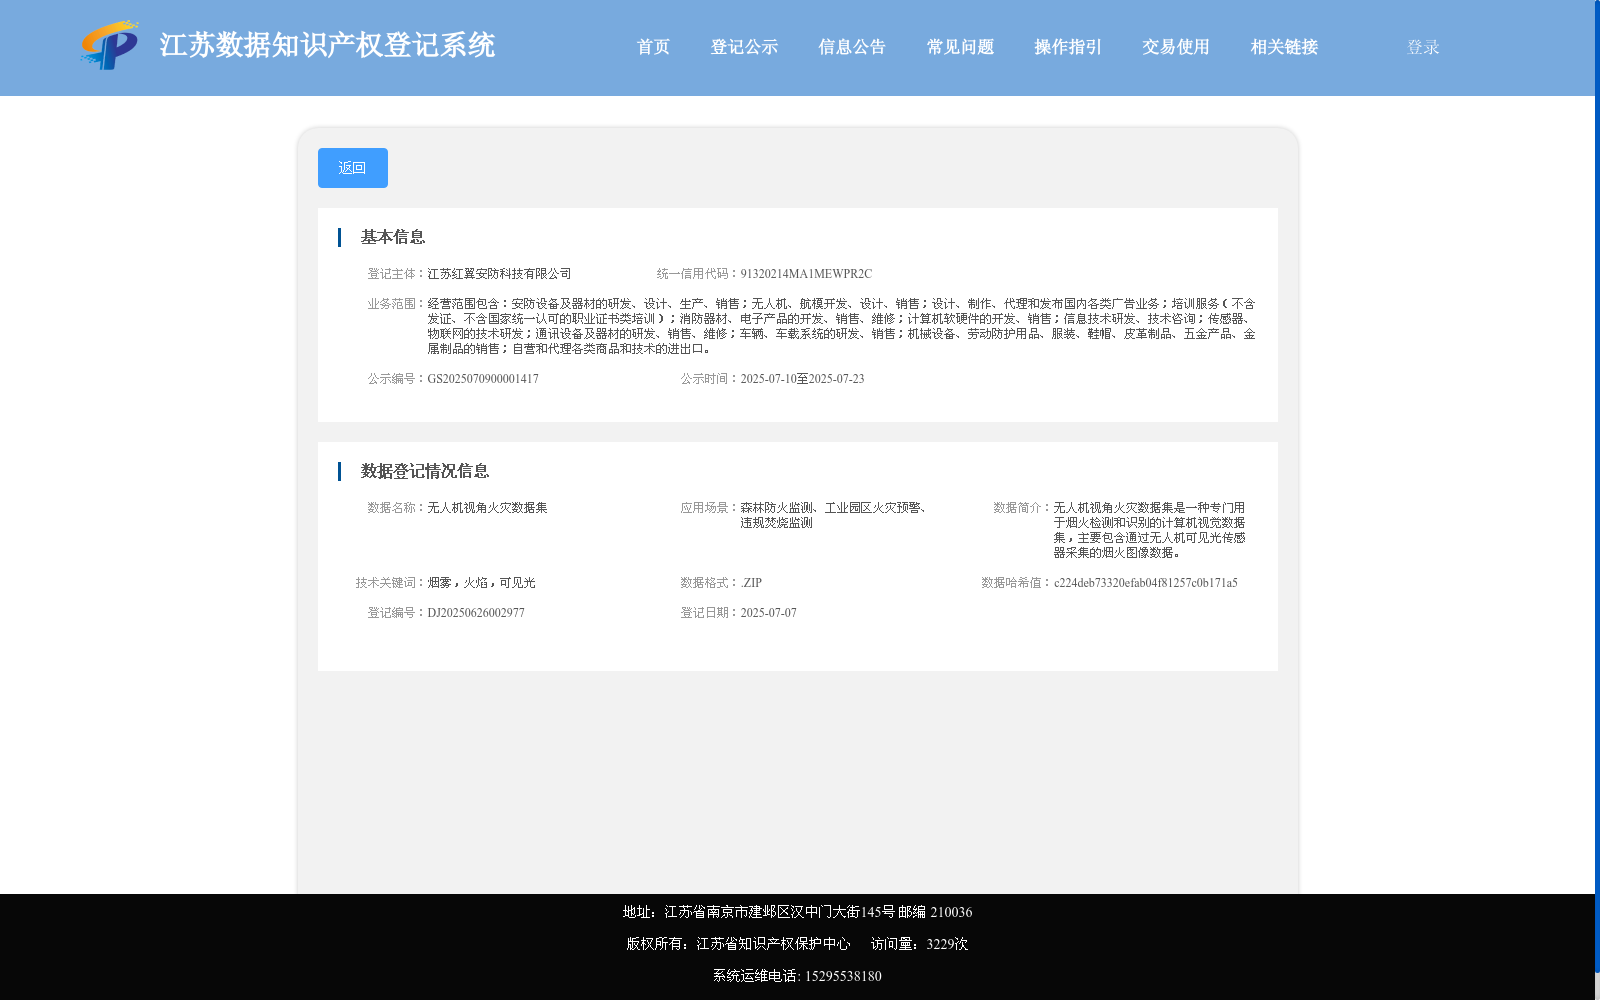Open the 信息公告 menu item
1600x1000 pixels.
852,47
